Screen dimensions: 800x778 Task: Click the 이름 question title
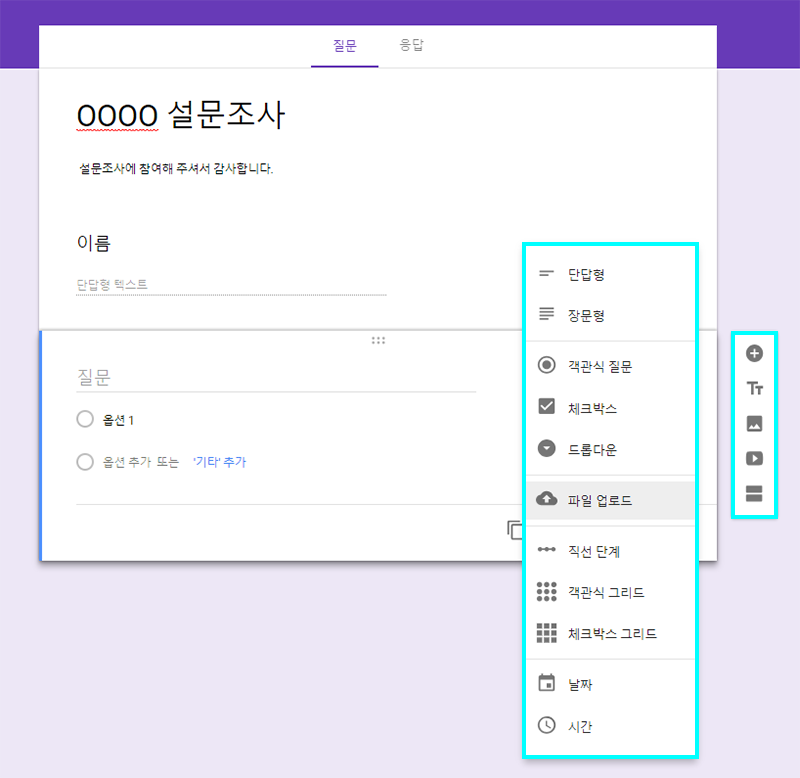(93, 243)
